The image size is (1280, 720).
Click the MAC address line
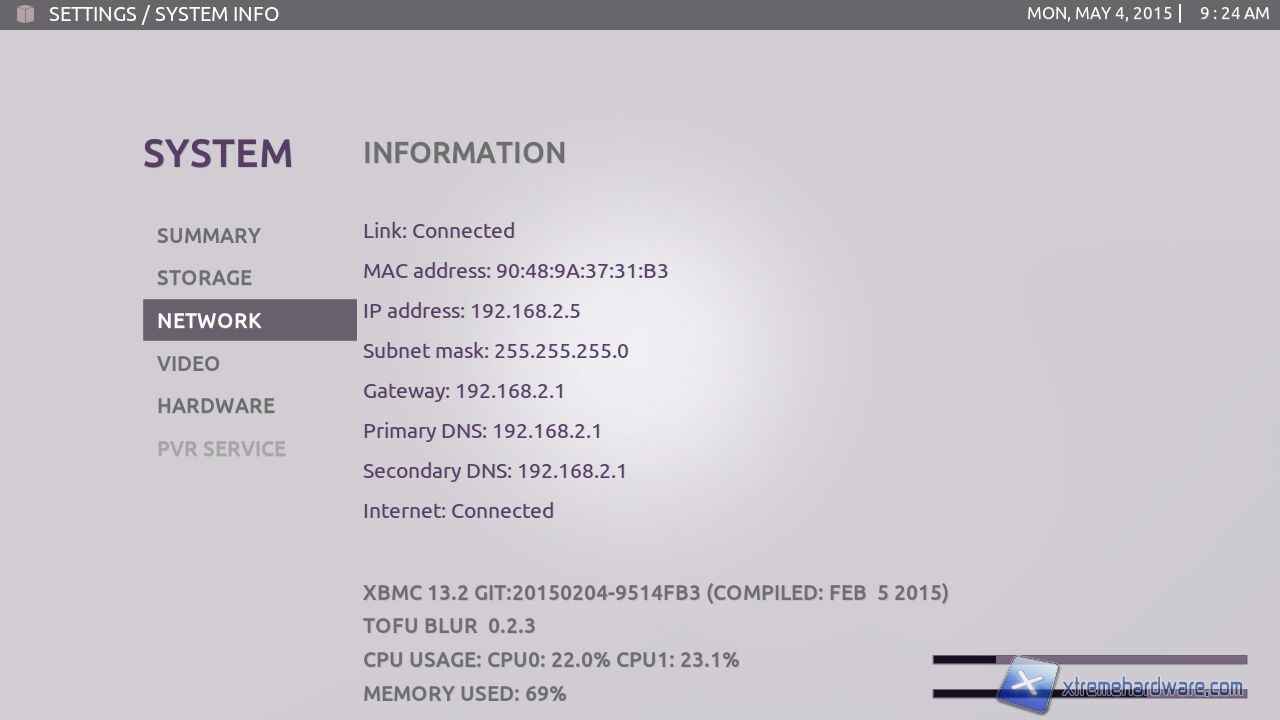pos(515,271)
